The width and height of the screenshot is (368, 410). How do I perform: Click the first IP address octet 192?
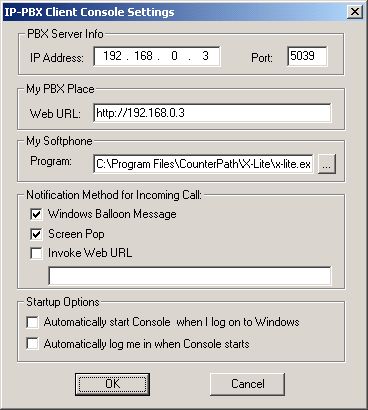click(x=112, y=56)
